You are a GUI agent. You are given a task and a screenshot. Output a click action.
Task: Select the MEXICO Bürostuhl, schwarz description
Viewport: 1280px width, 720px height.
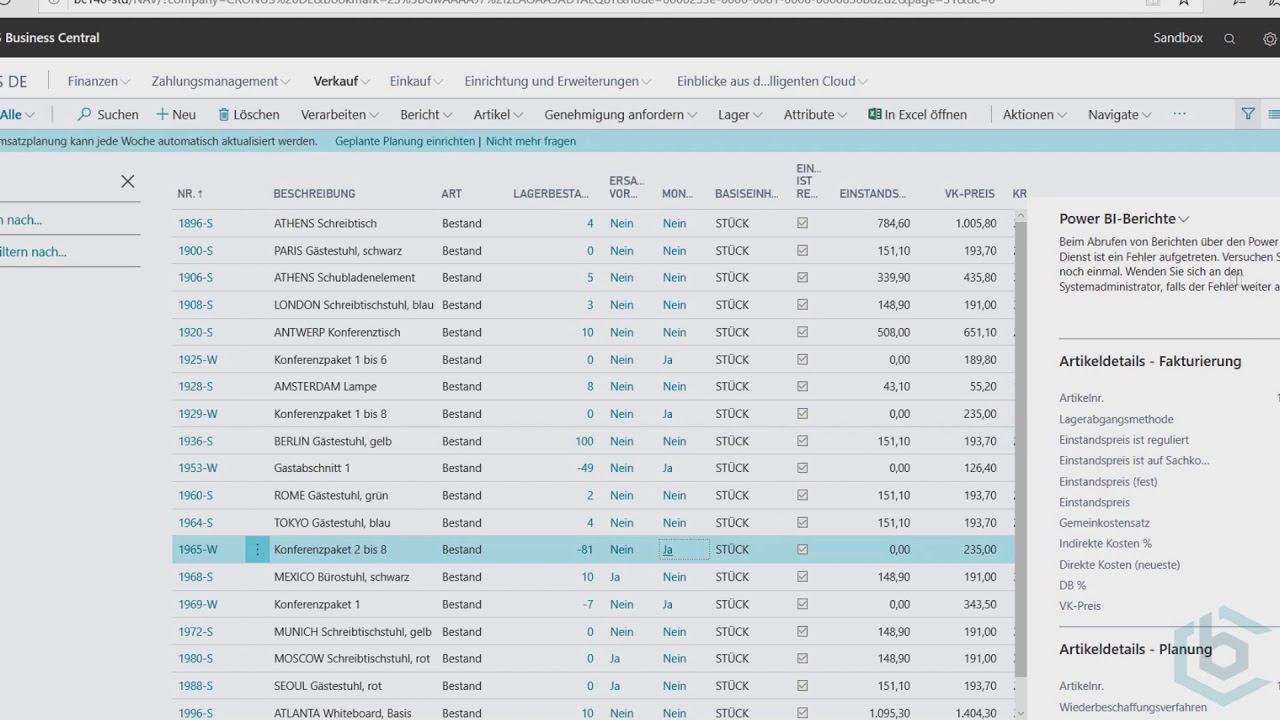coord(341,577)
